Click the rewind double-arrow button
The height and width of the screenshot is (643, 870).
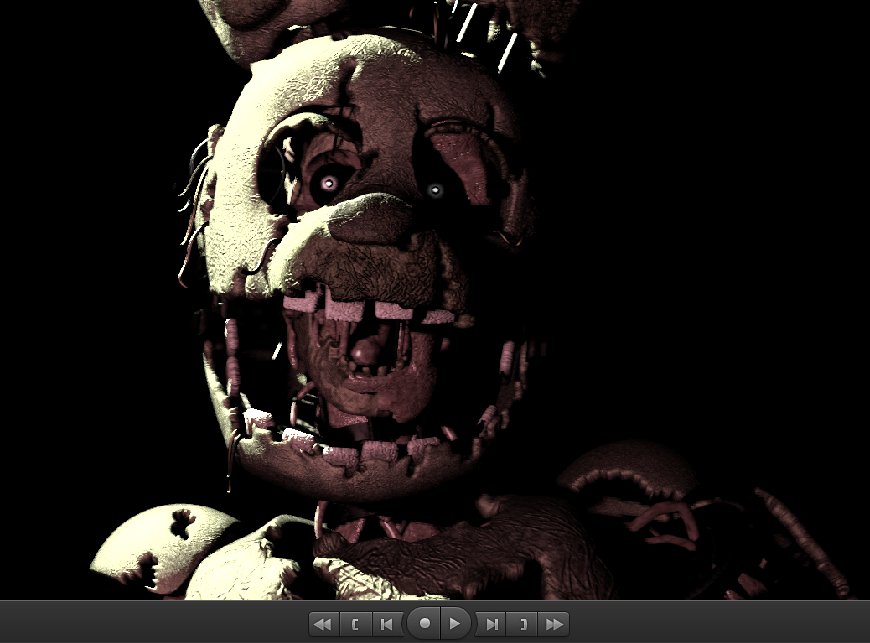pos(323,624)
